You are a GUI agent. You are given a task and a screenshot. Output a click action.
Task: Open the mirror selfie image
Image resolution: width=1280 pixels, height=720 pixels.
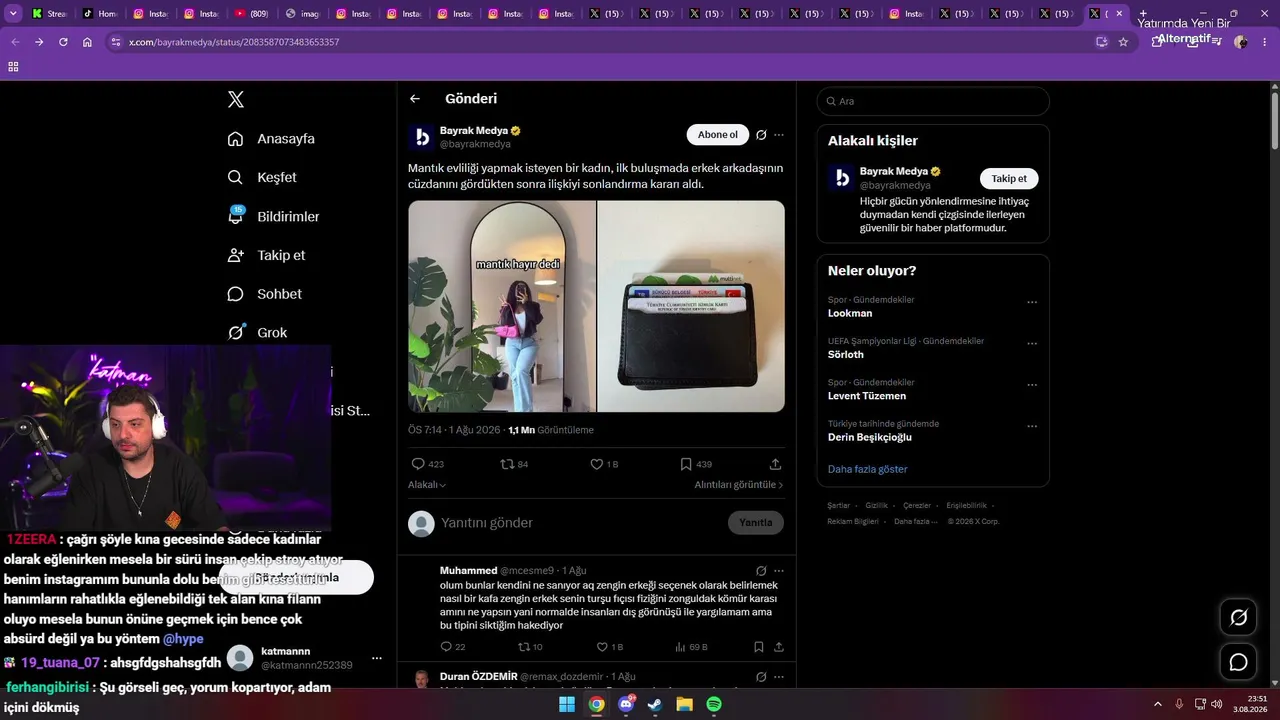click(502, 306)
